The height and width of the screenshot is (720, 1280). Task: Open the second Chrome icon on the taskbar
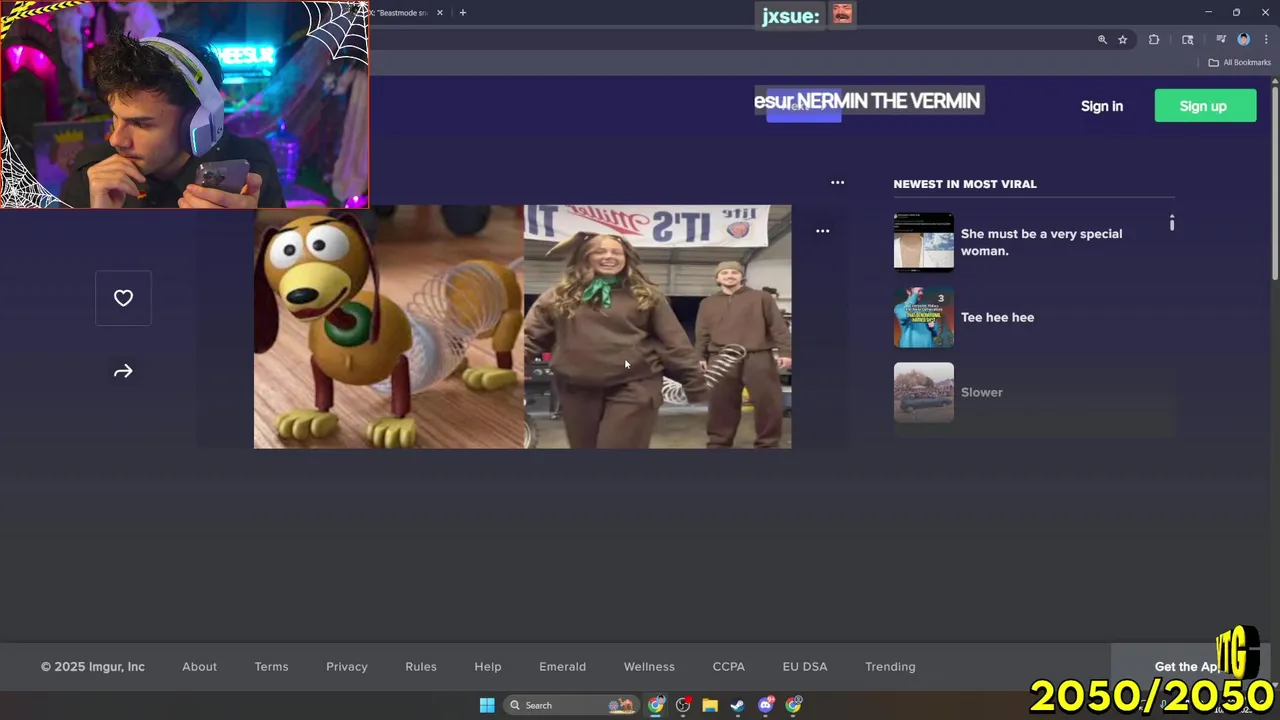click(x=793, y=705)
